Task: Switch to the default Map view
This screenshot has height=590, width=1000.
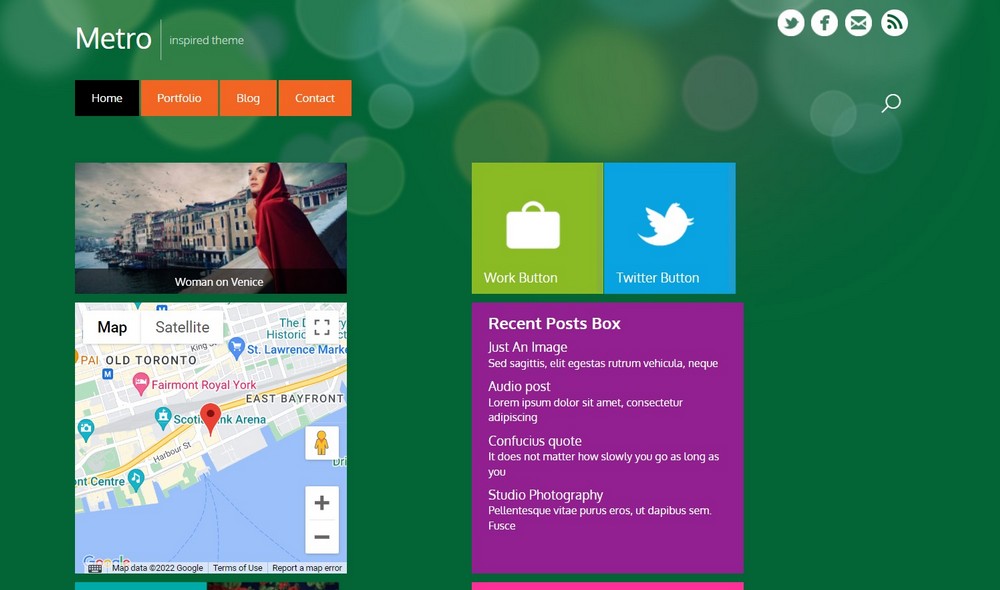Action: pyautogui.click(x=112, y=327)
